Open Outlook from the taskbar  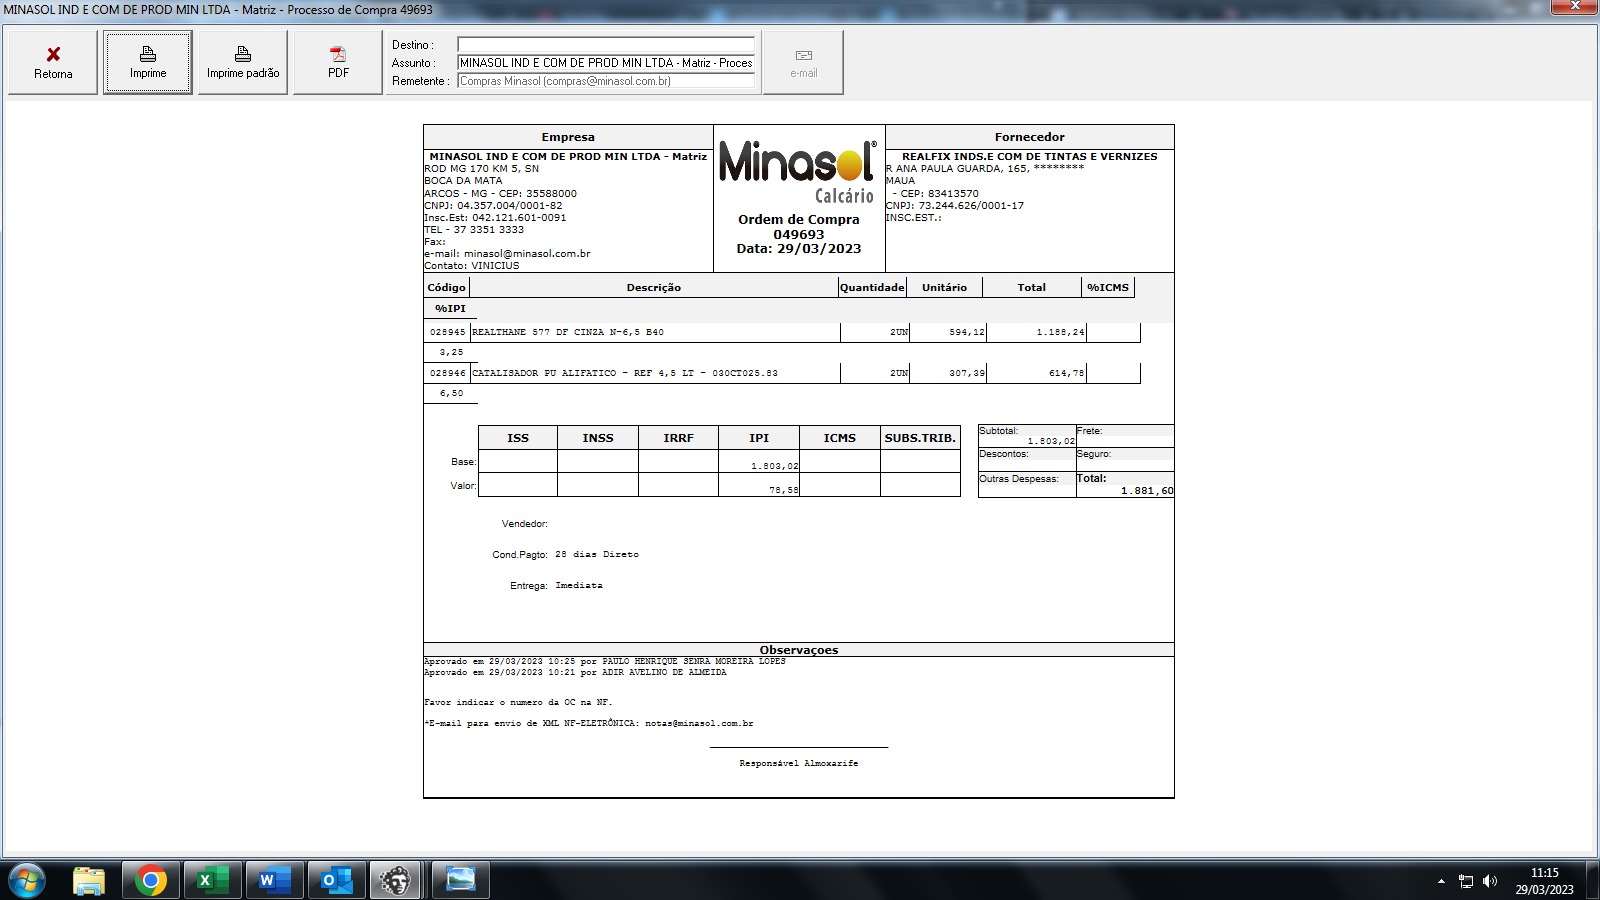tap(336, 880)
